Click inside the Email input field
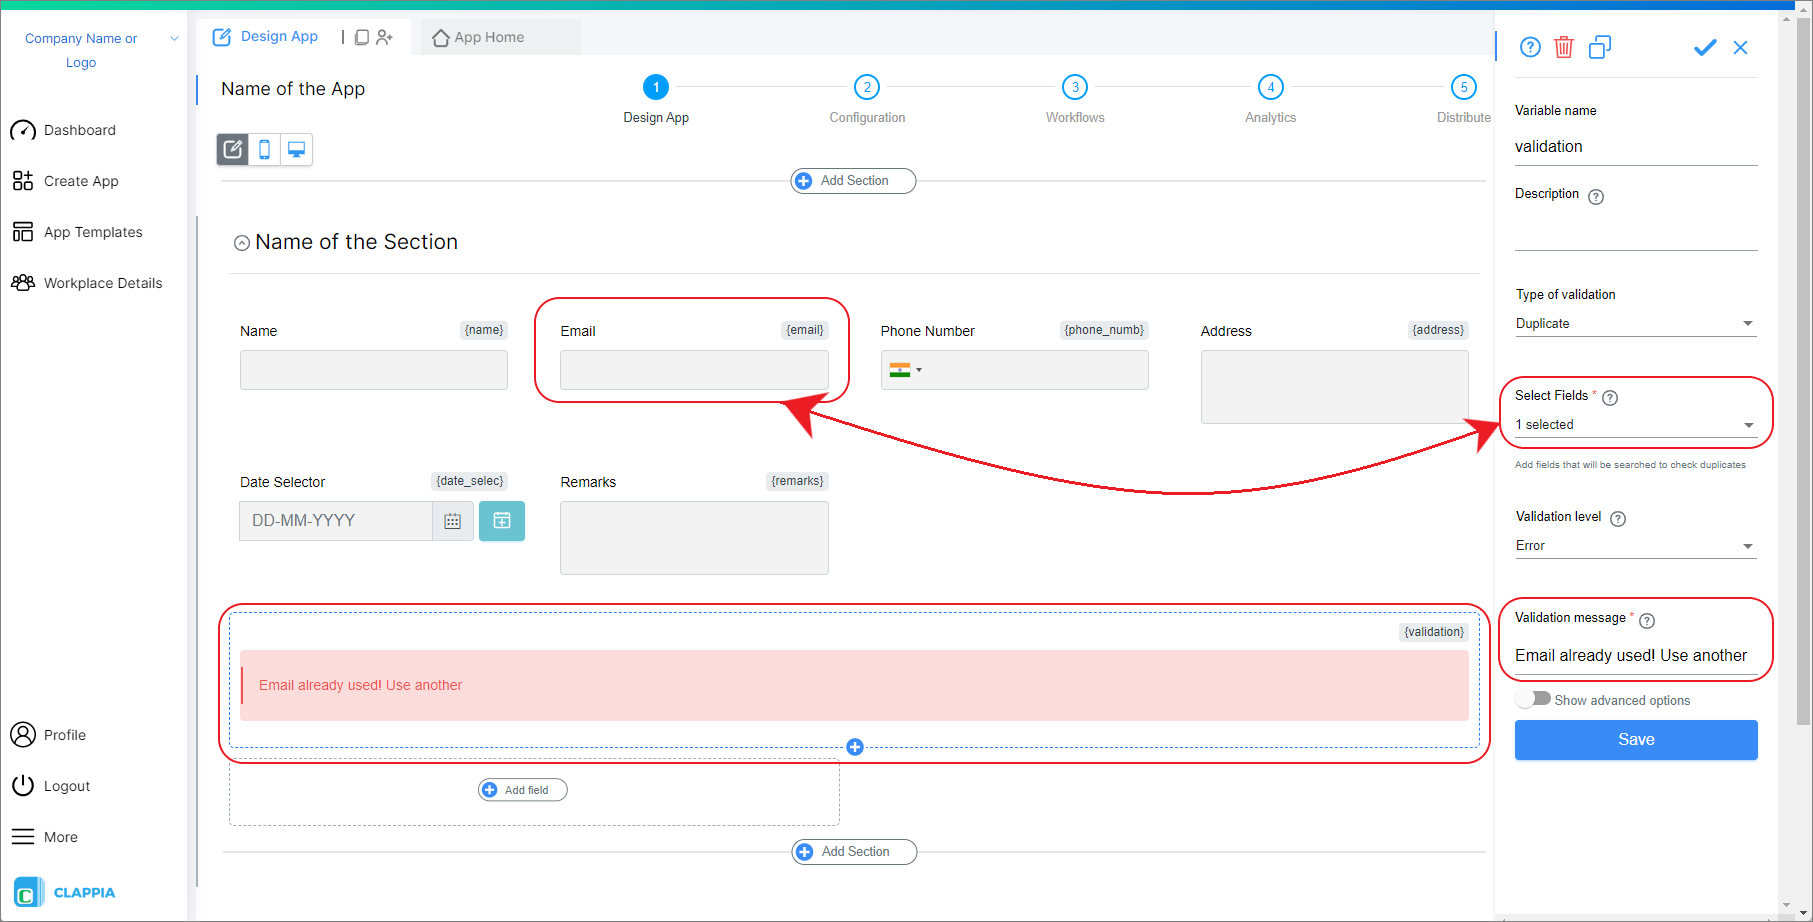Screen dimensions: 1813x922 click(x=694, y=370)
